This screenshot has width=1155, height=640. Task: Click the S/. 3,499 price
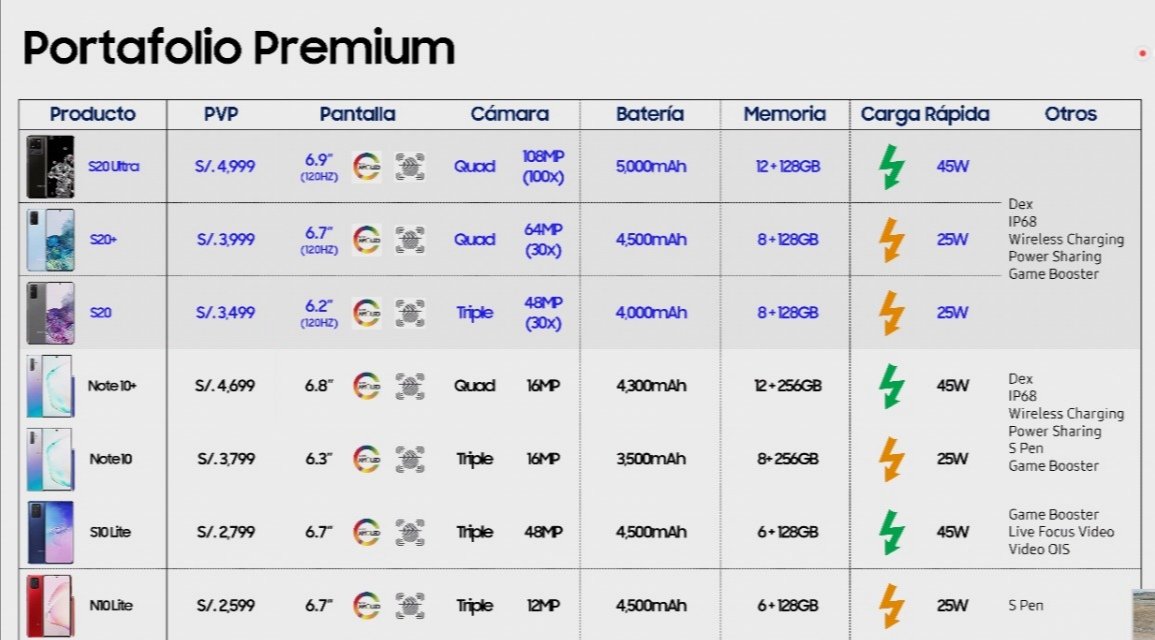pos(225,312)
